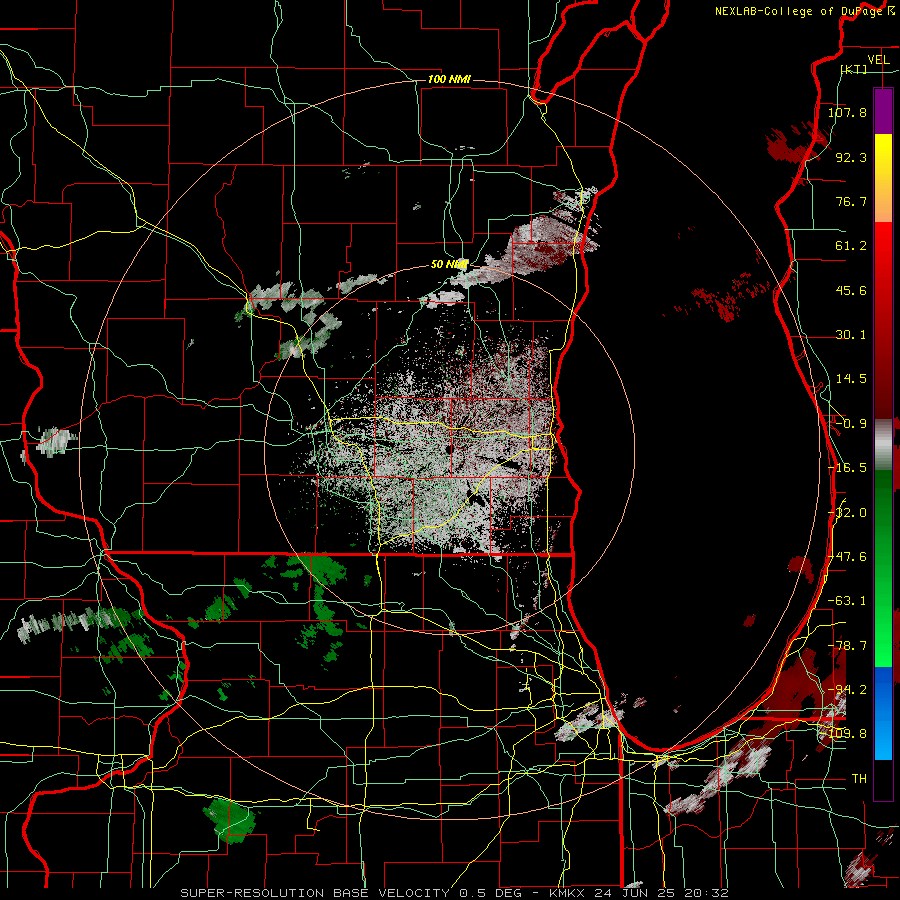Click the 50 NMI range ring label
Screen dimensions: 900x900
point(449,265)
